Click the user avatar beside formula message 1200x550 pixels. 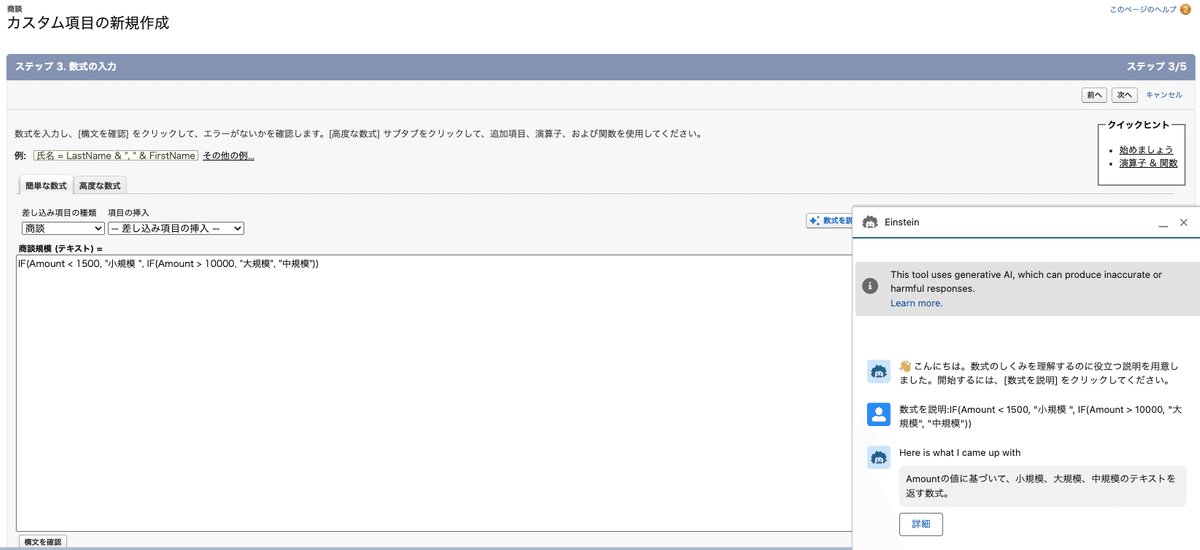click(878, 413)
